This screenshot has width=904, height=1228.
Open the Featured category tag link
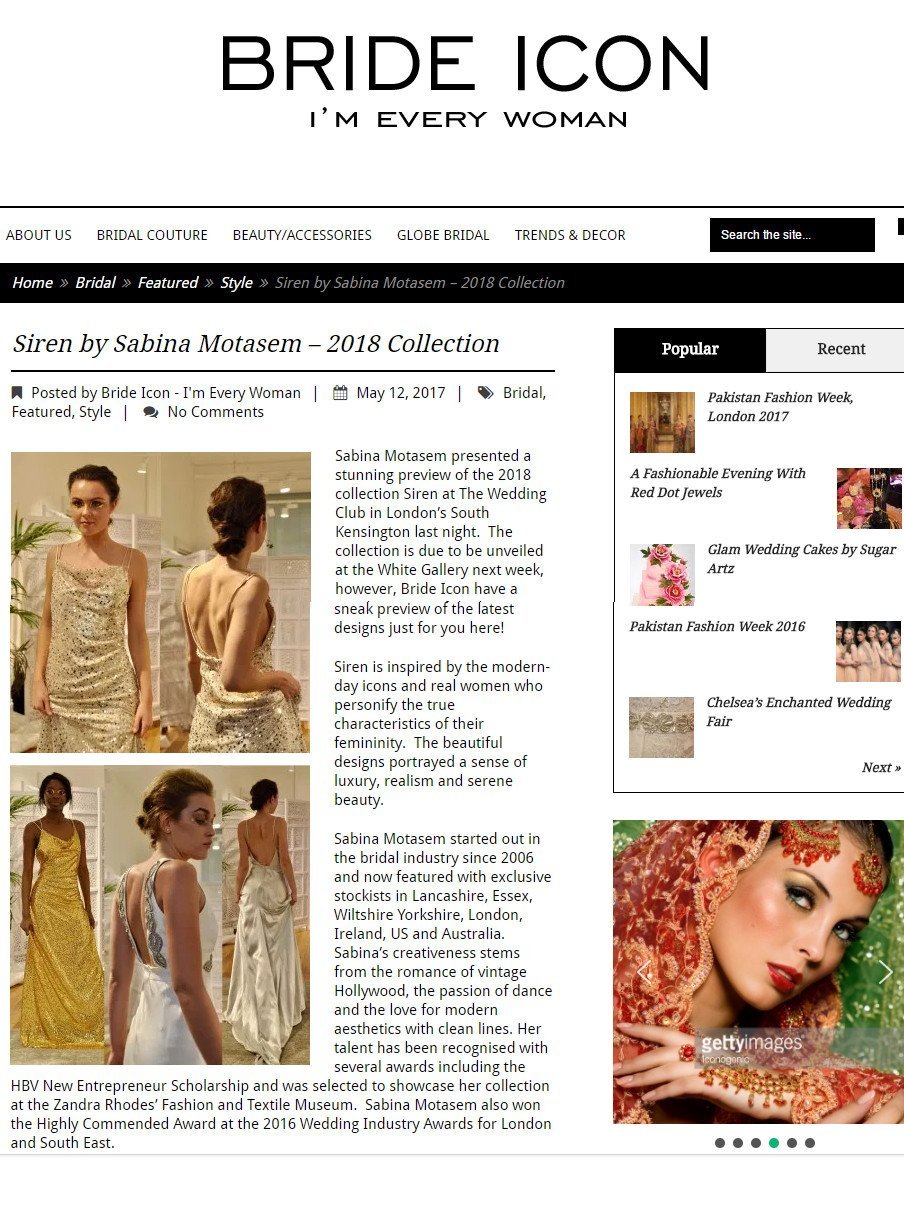40,412
